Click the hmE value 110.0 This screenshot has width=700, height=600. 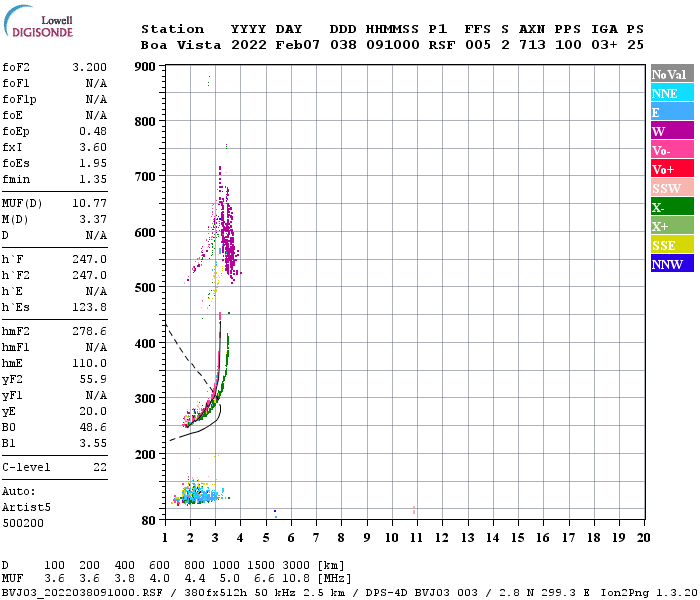pos(89,363)
